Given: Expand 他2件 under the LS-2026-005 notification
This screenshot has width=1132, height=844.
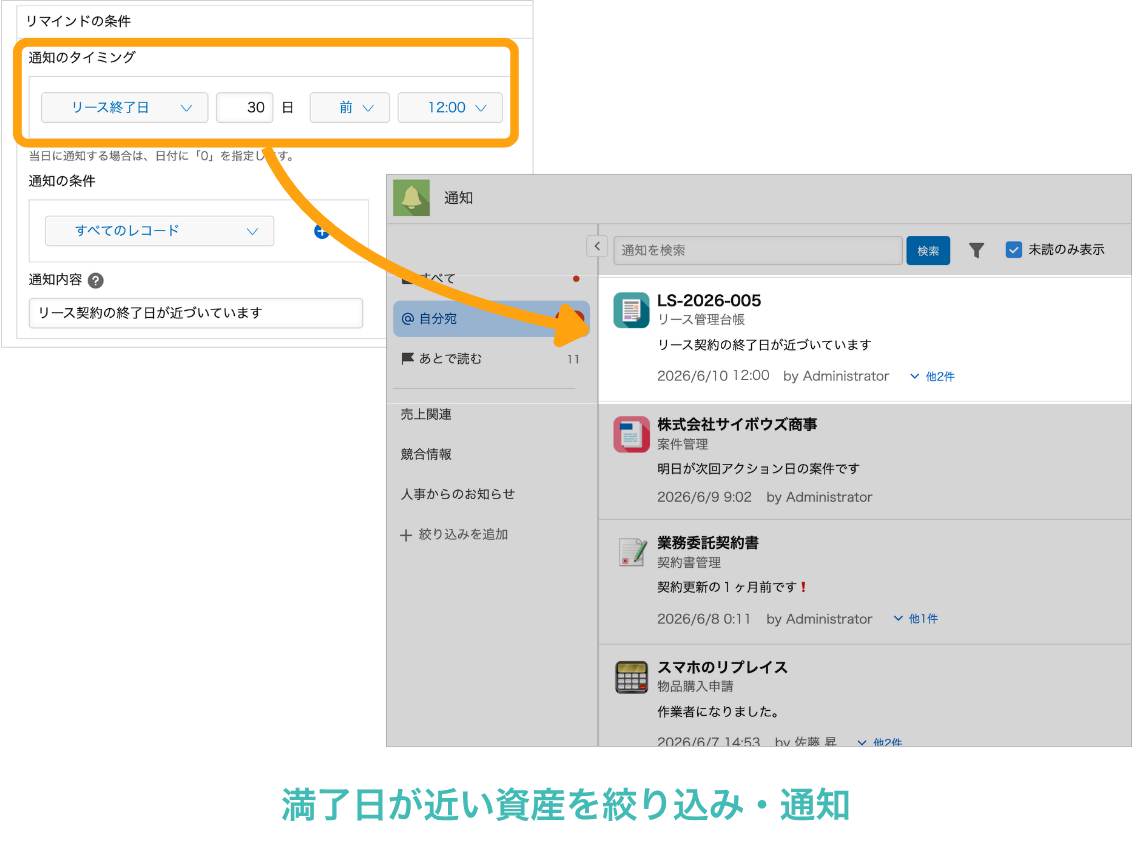Looking at the screenshot, I should point(932,376).
